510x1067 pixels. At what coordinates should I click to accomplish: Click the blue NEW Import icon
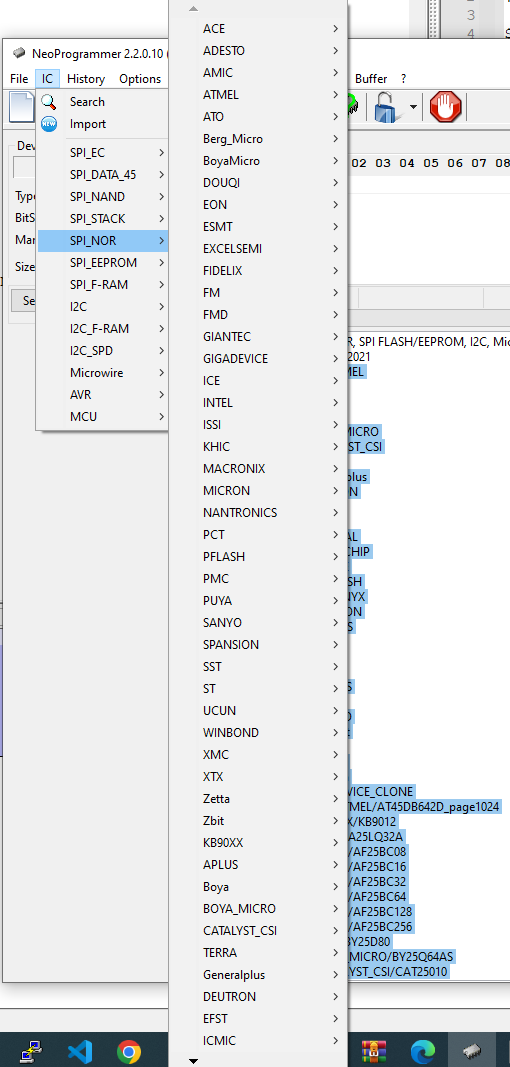49,124
